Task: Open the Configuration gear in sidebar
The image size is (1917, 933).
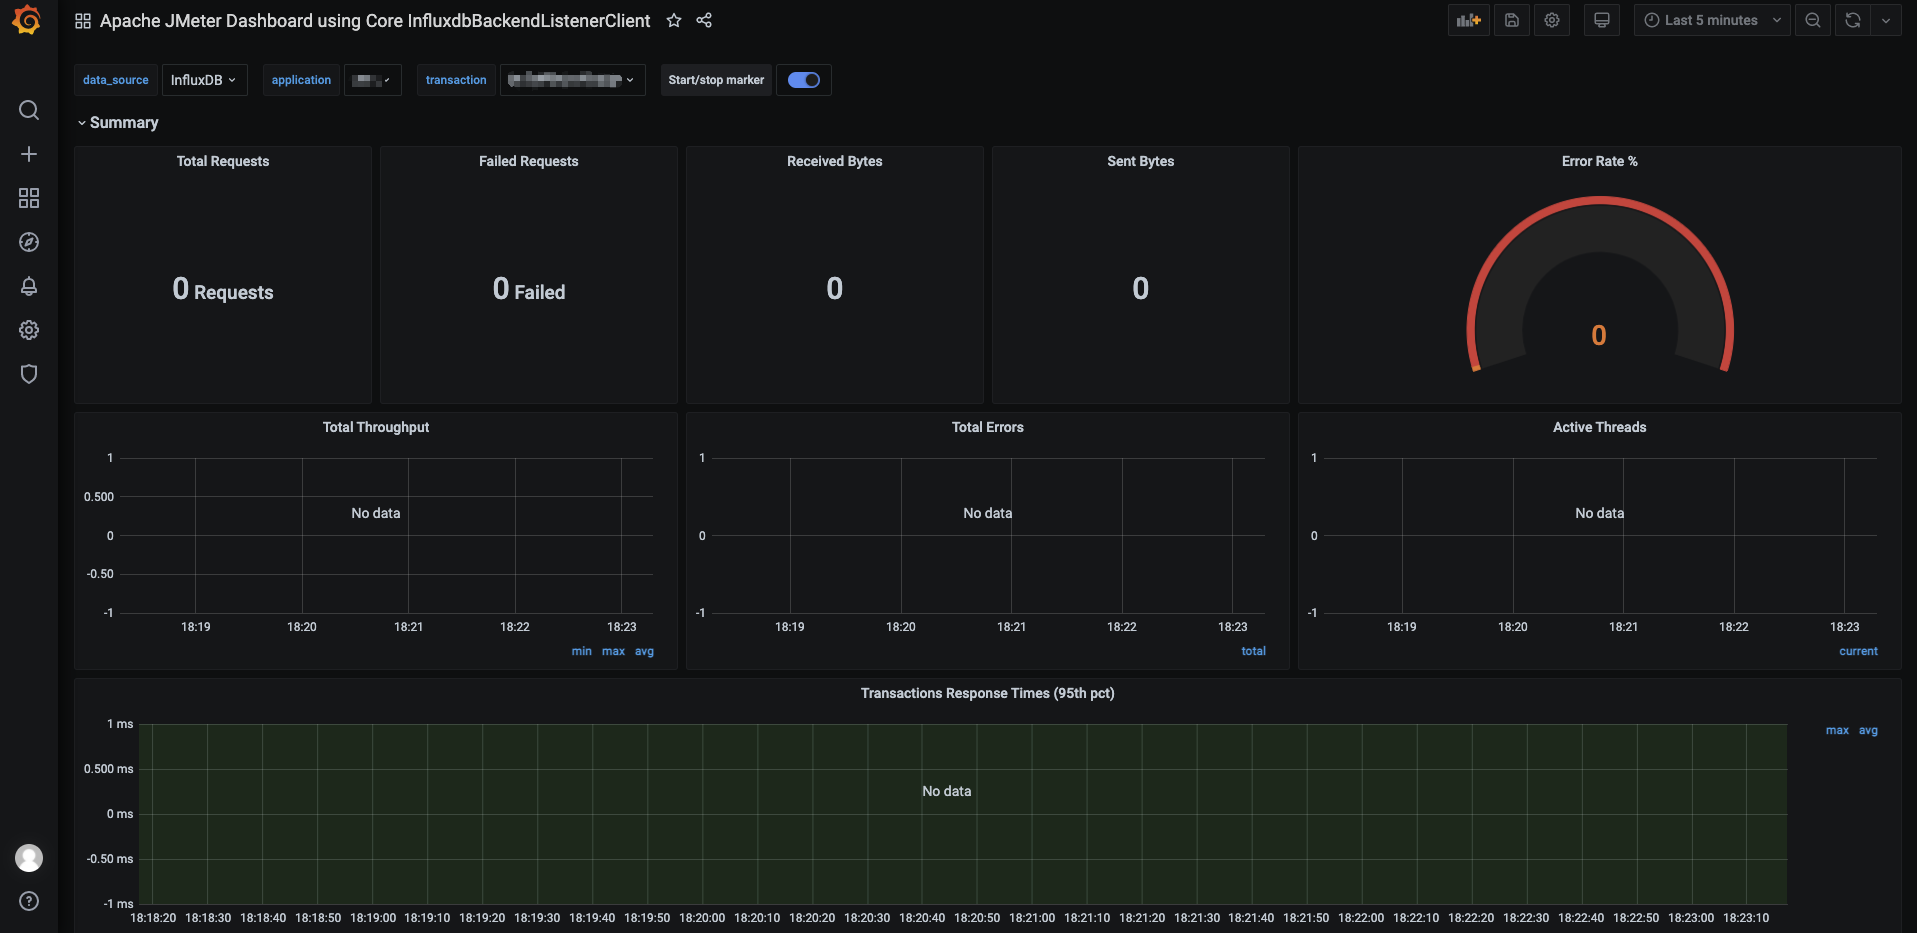Action: (29, 330)
